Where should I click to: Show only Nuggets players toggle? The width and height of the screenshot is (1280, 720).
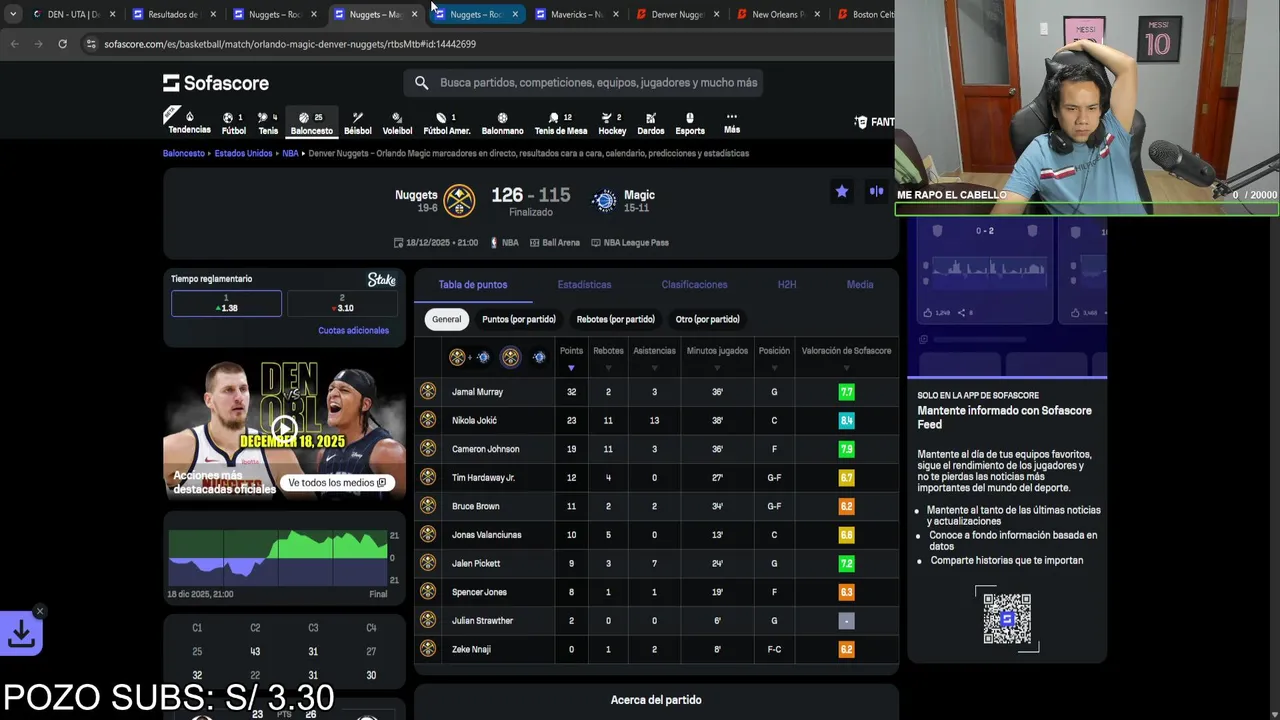[511, 357]
